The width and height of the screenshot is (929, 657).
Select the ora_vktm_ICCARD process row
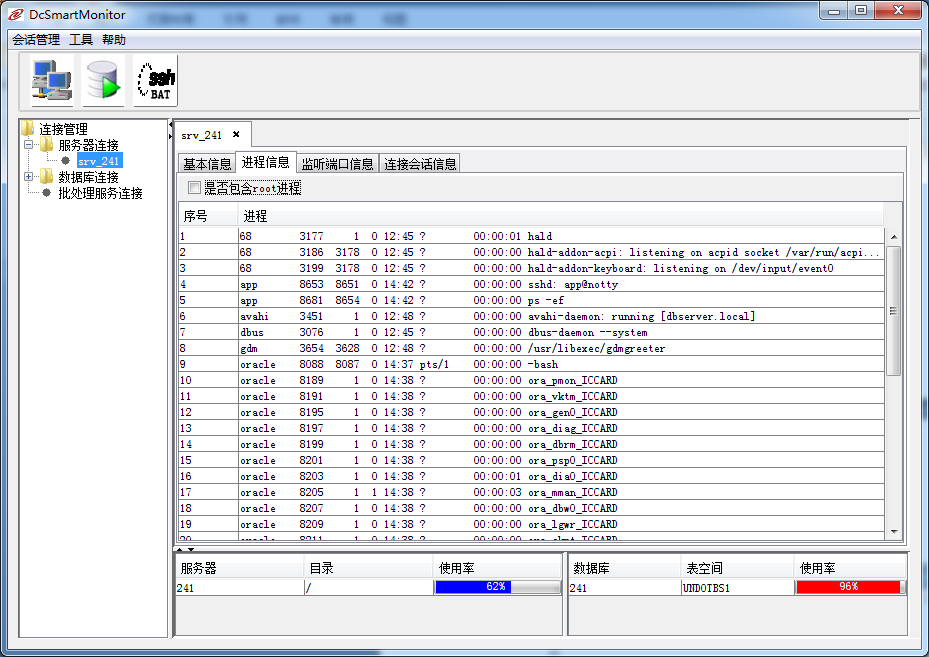(531, 396)
